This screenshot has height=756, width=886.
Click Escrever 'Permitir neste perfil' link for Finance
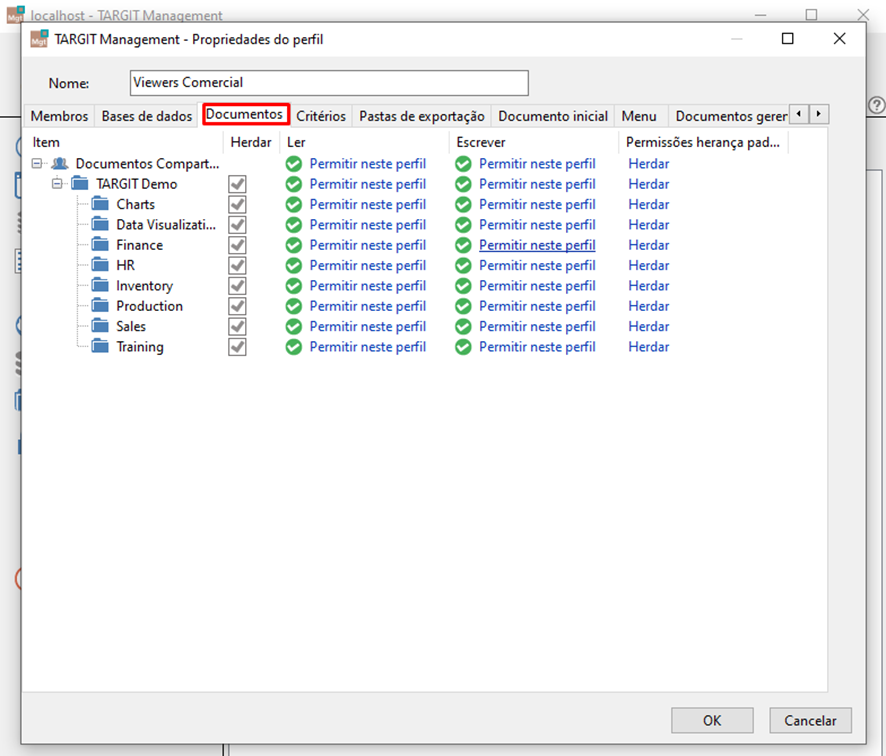point(537,245)
